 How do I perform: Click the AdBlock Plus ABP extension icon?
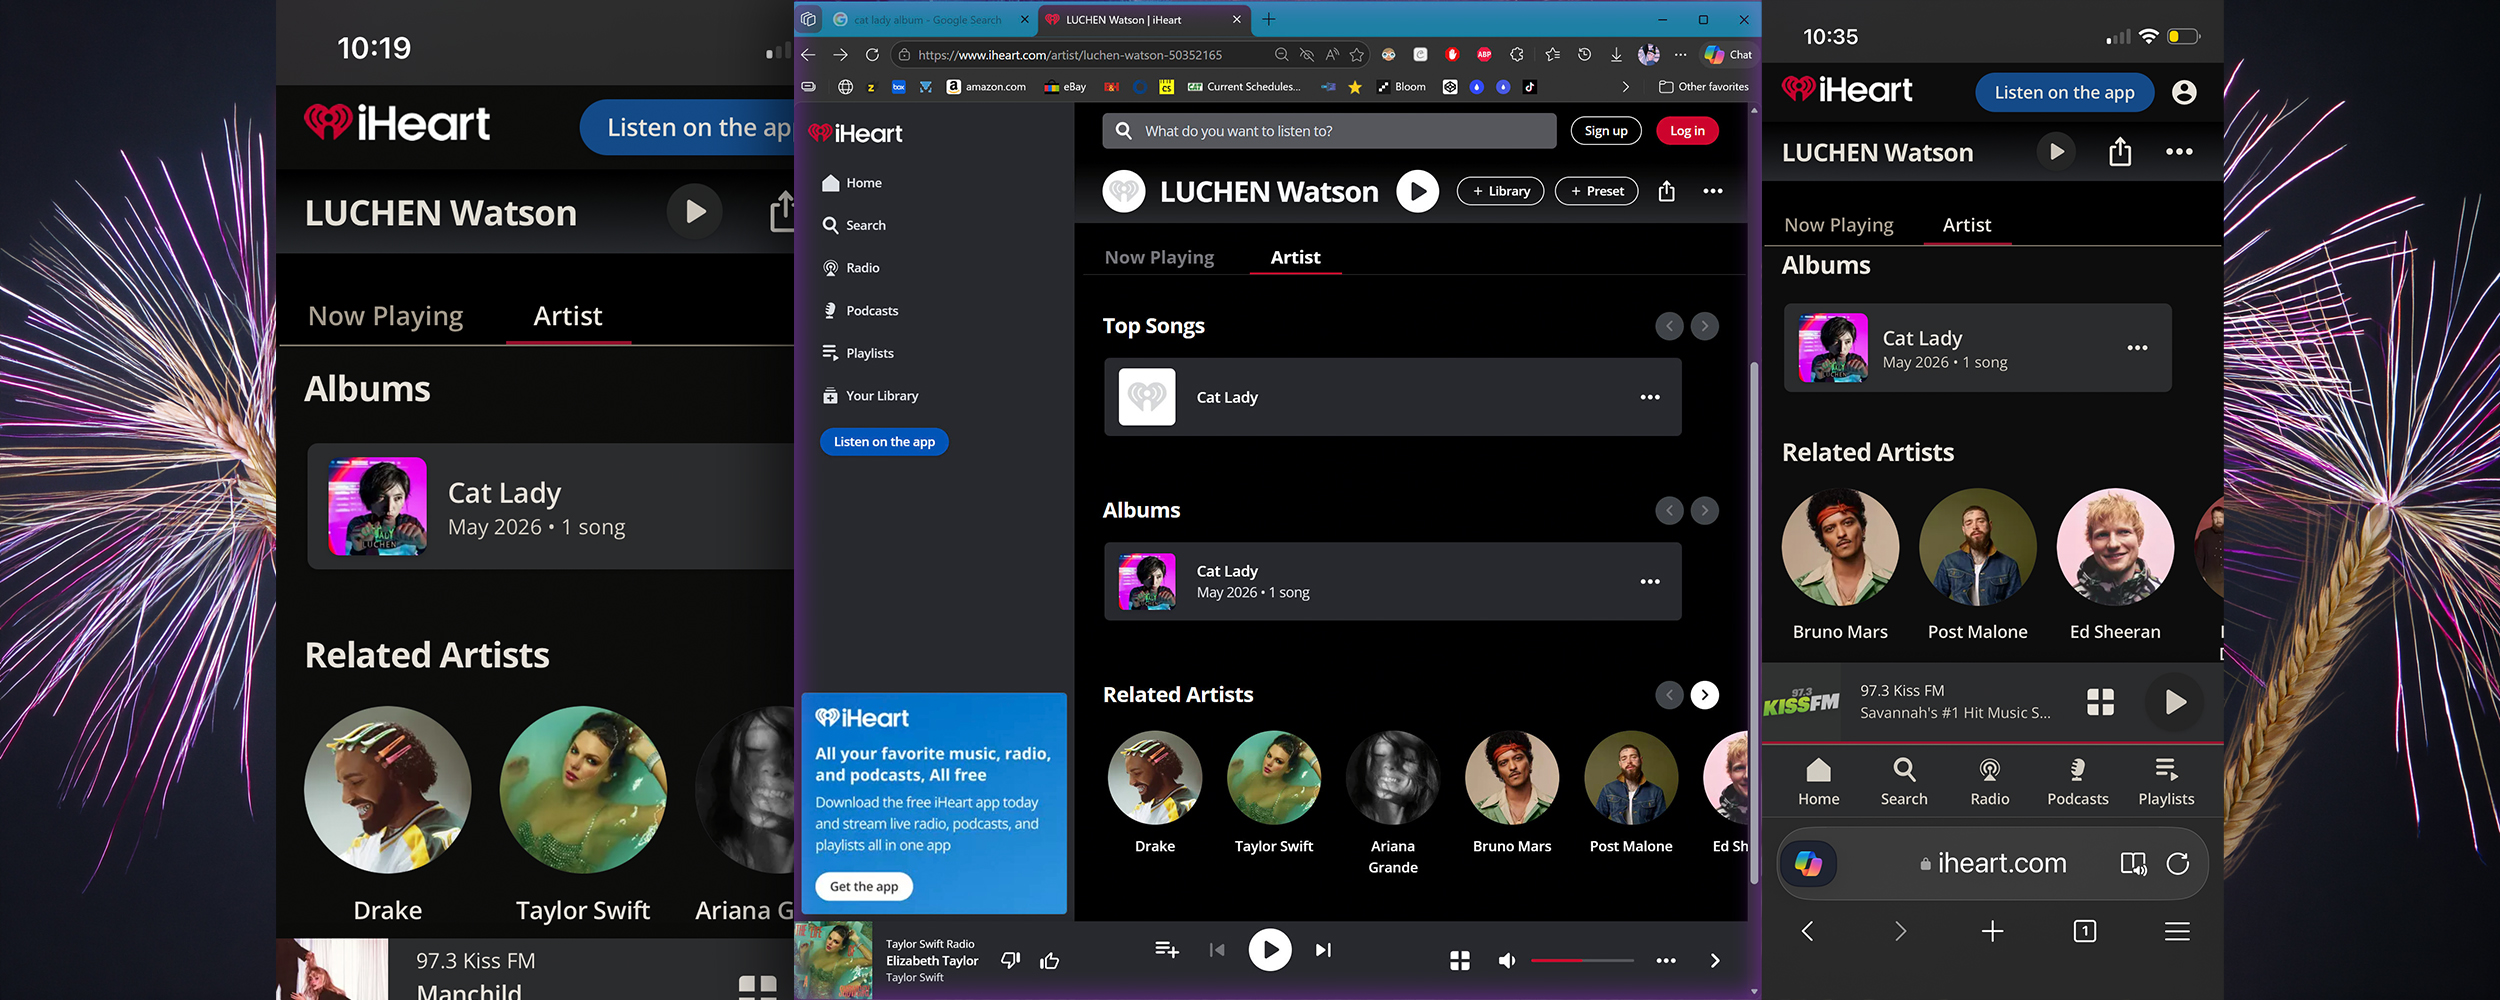1484,55
